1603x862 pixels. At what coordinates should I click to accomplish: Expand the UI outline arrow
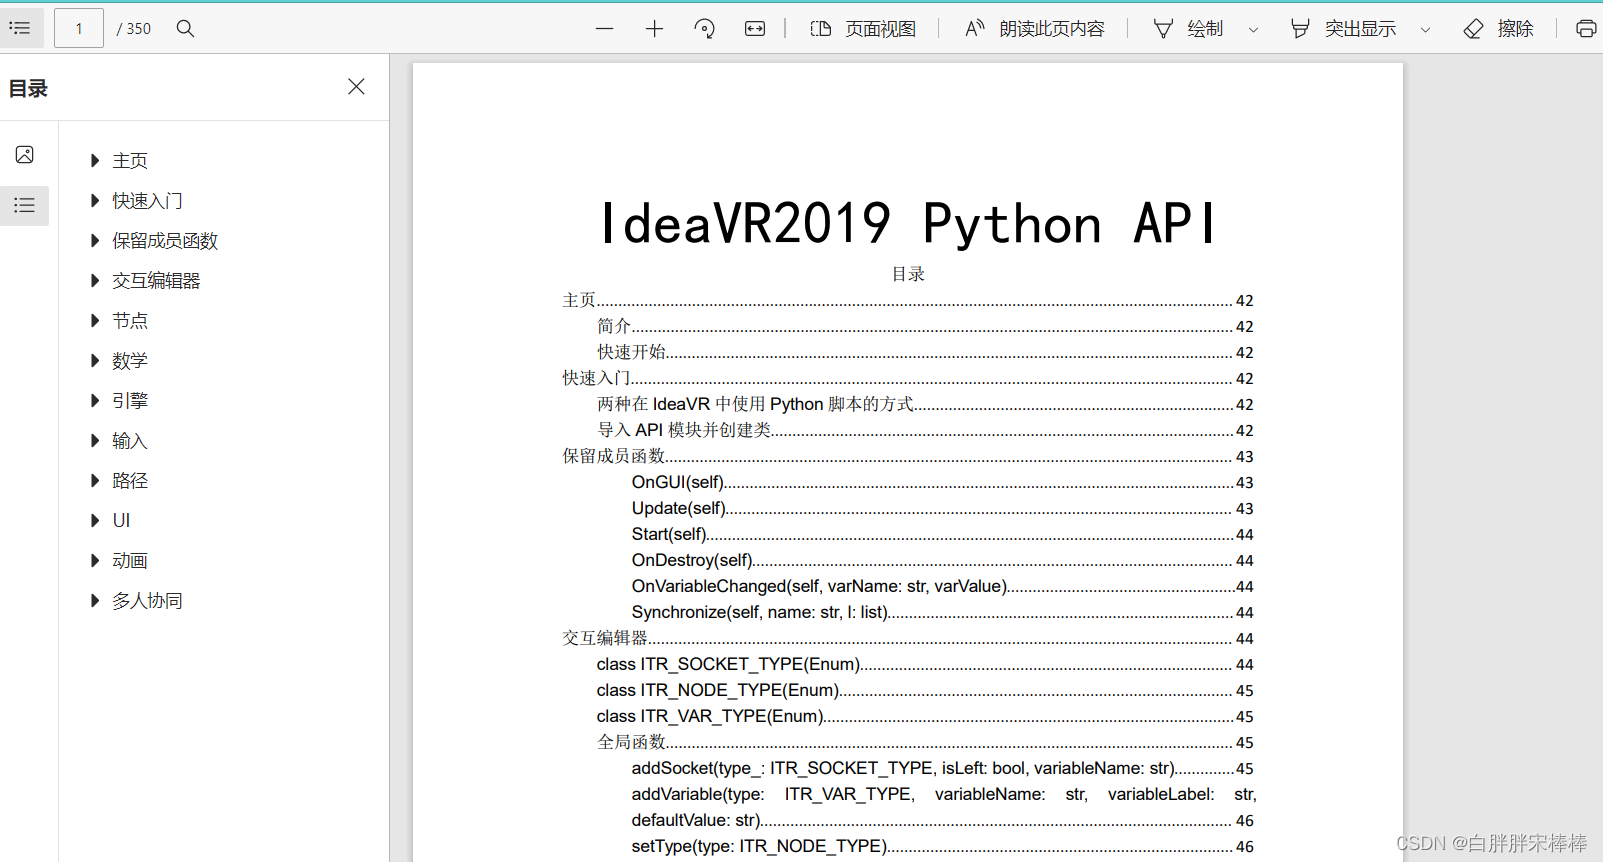tap(95, 521)
